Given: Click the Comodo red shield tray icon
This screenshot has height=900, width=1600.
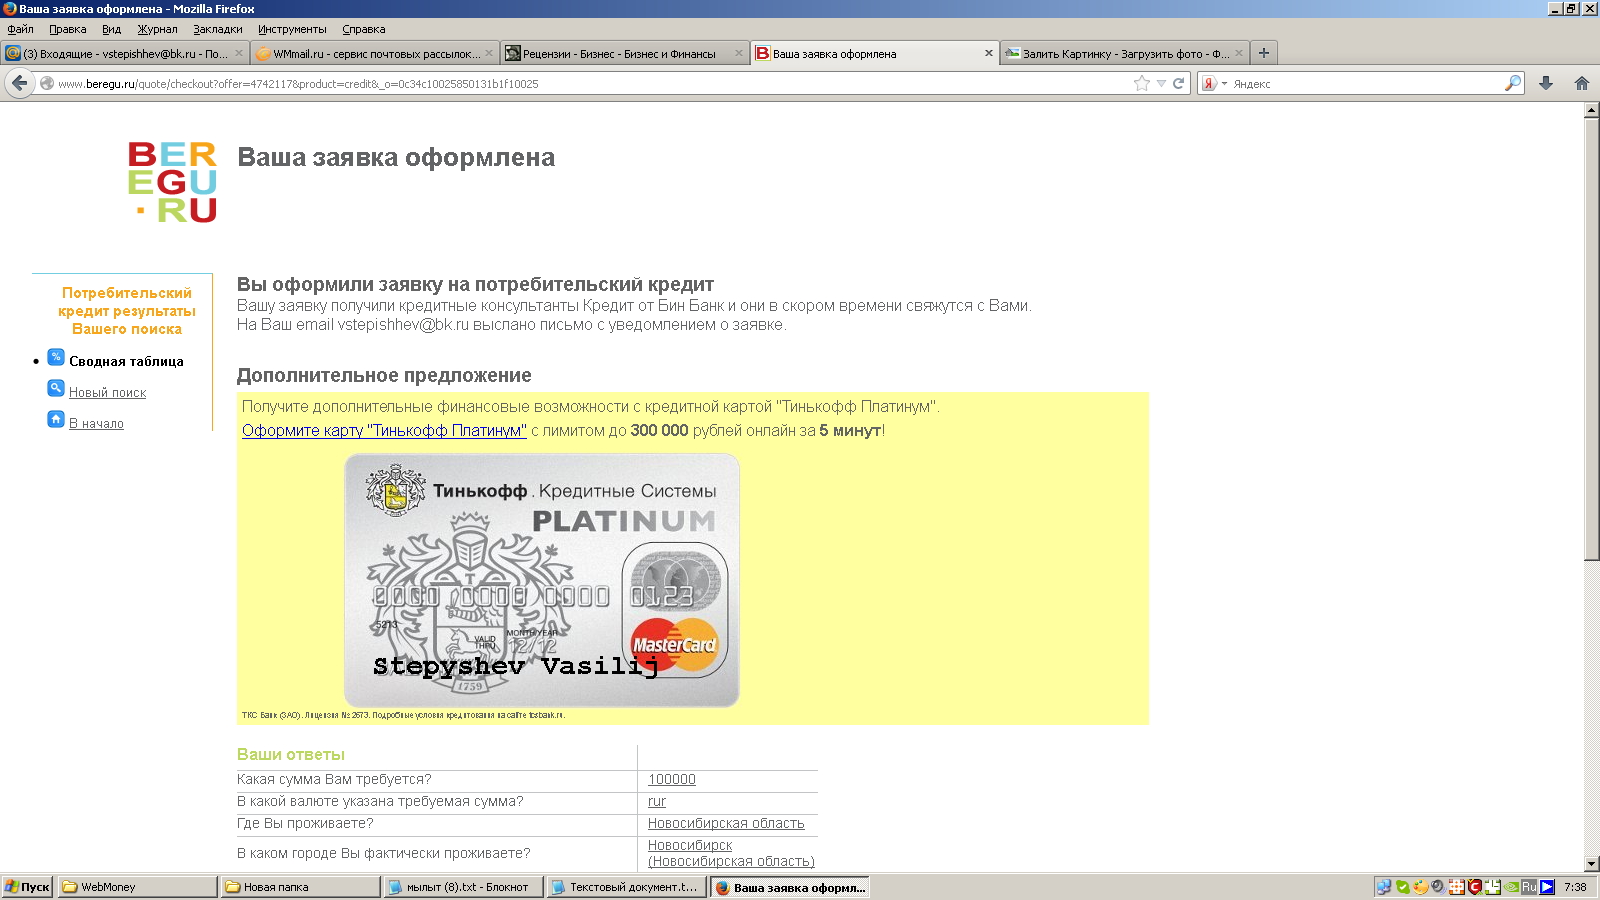Looking at the screenshot, I should [x=1474, y=887].
